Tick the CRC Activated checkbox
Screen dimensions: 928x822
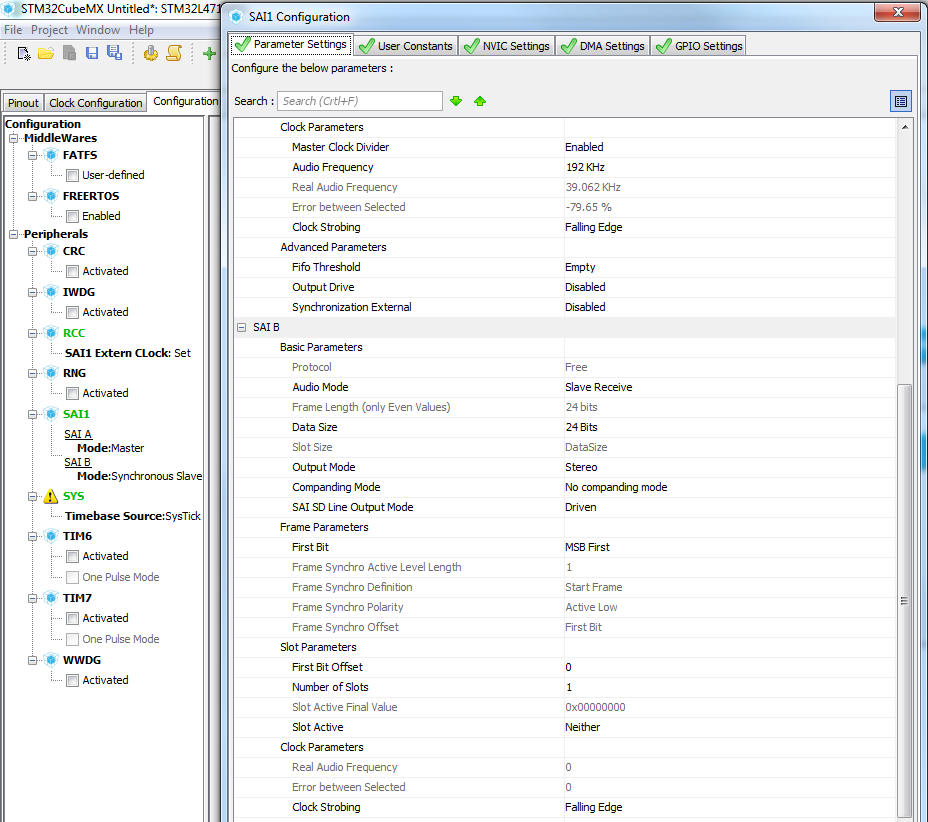click(73, 271)
